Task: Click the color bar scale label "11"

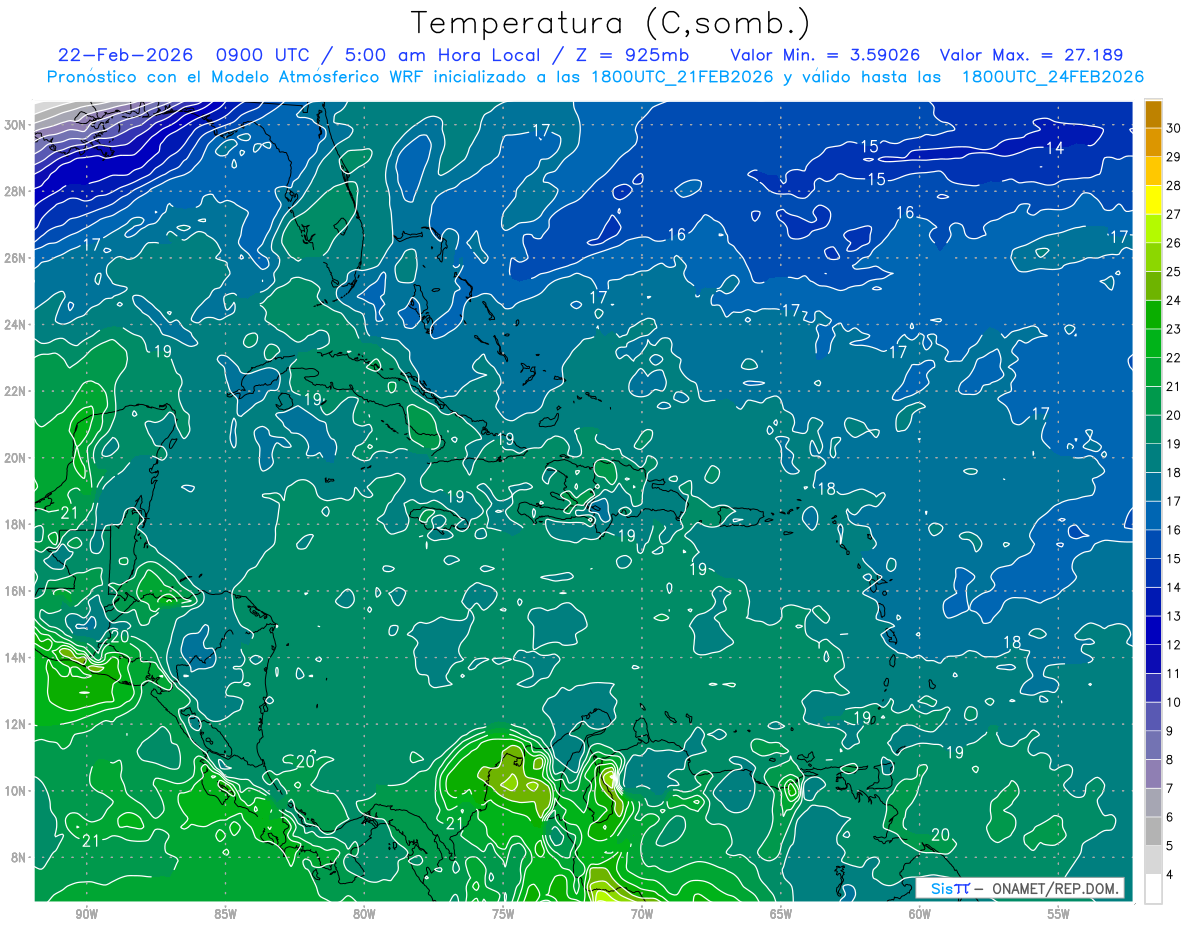Action: 1174,674
